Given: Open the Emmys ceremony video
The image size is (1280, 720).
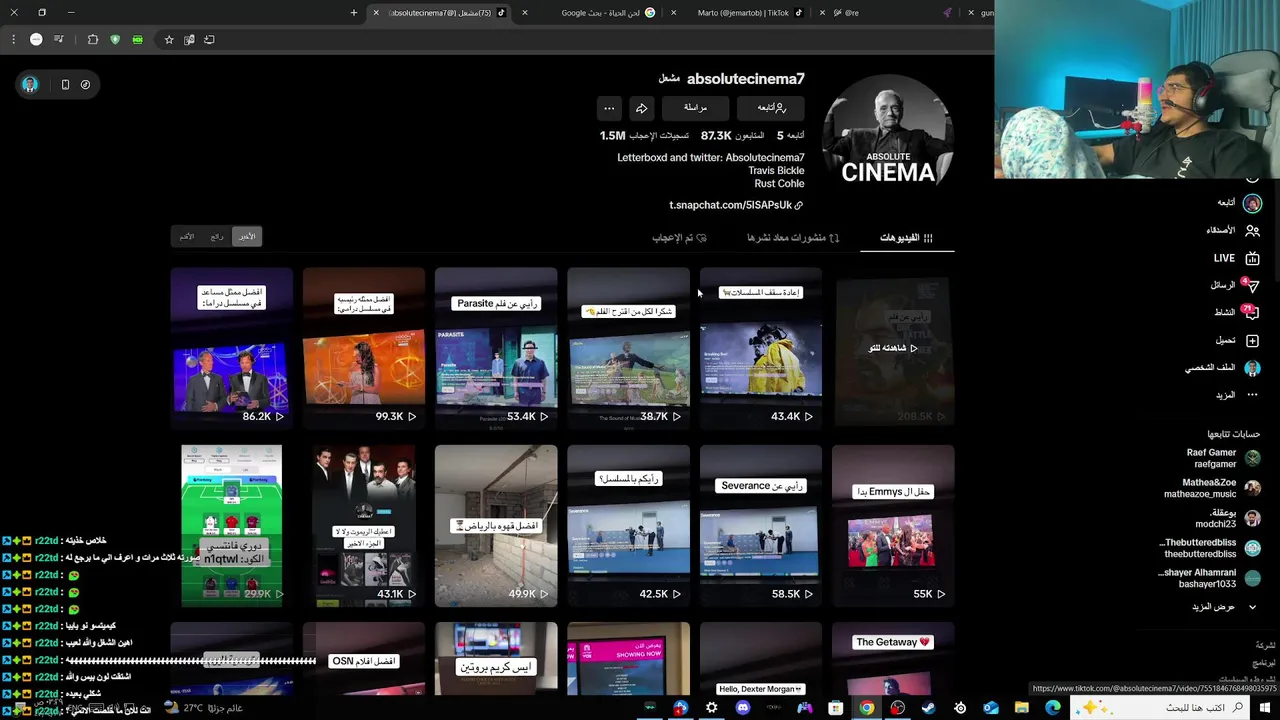Looking at the screenshot, I should [x=893, y=526].
